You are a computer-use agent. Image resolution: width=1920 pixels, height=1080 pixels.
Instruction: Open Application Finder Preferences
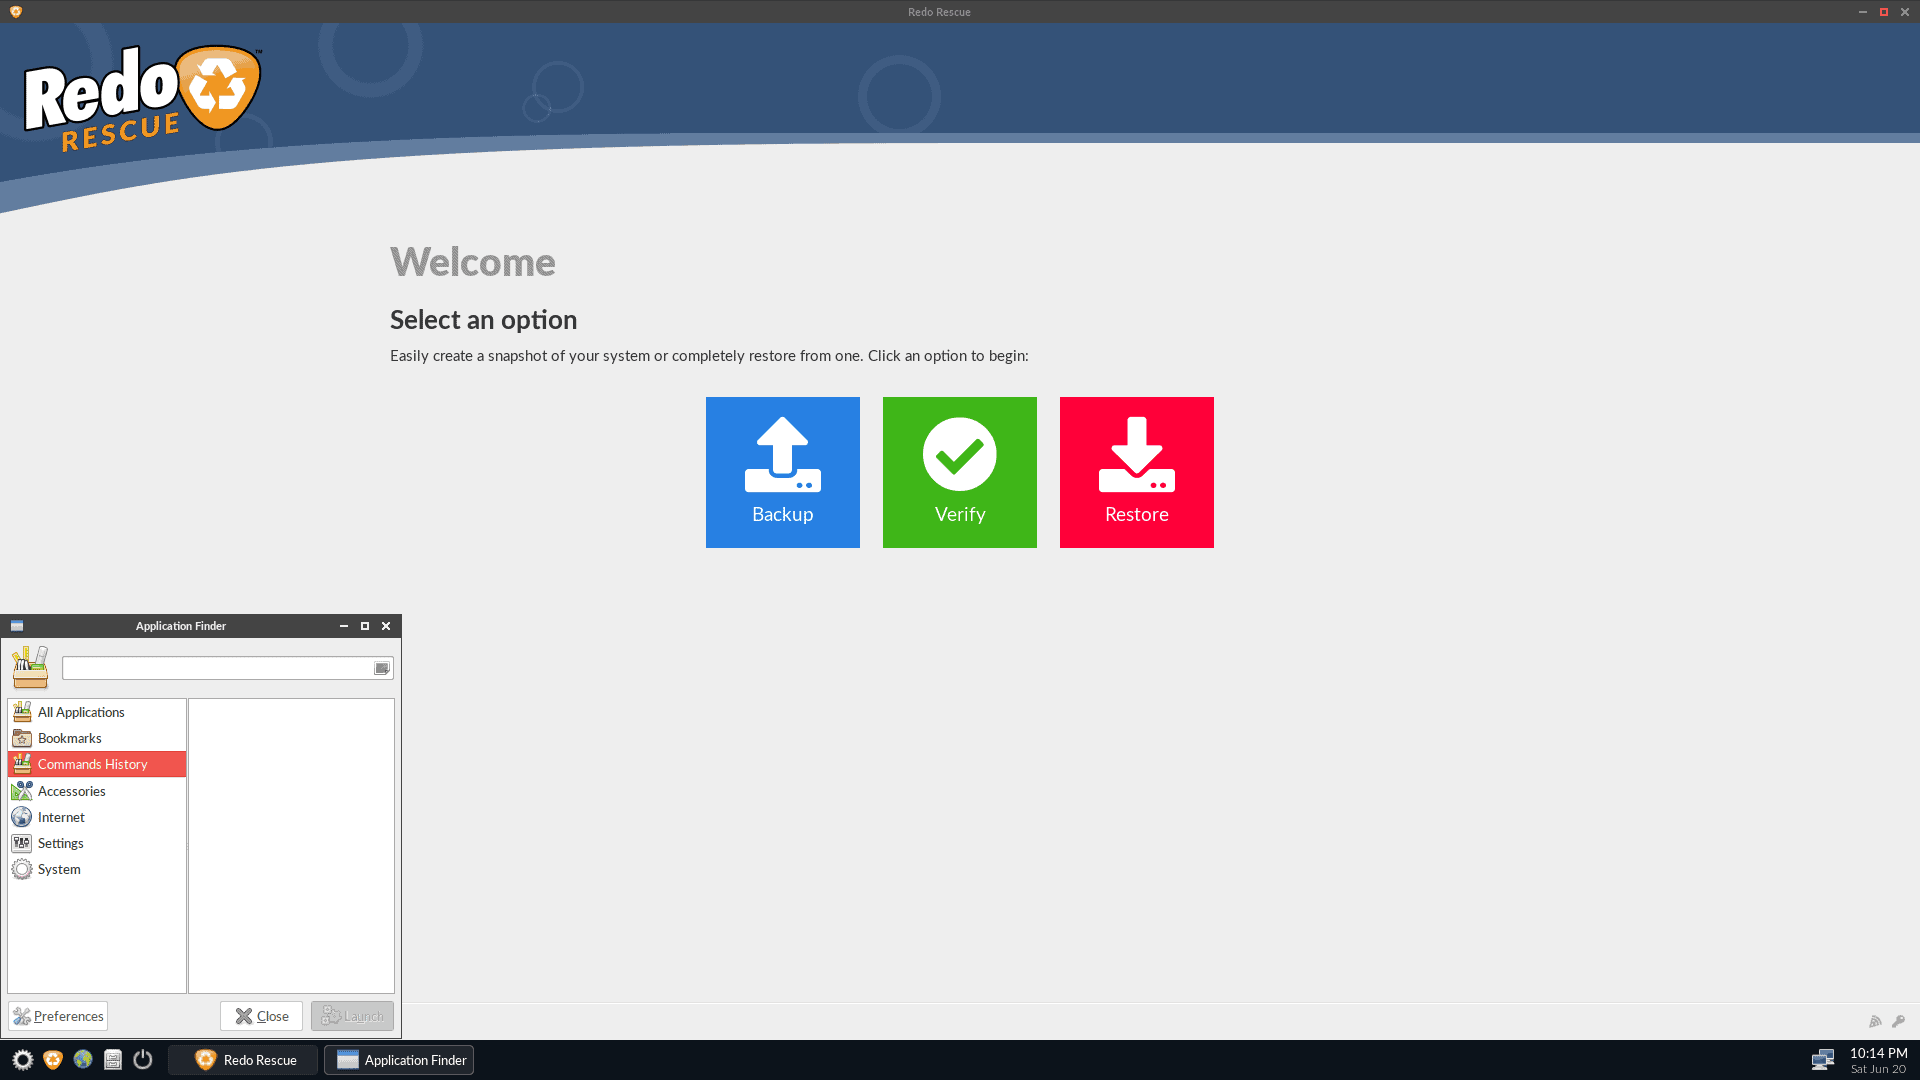point(58,1016)
